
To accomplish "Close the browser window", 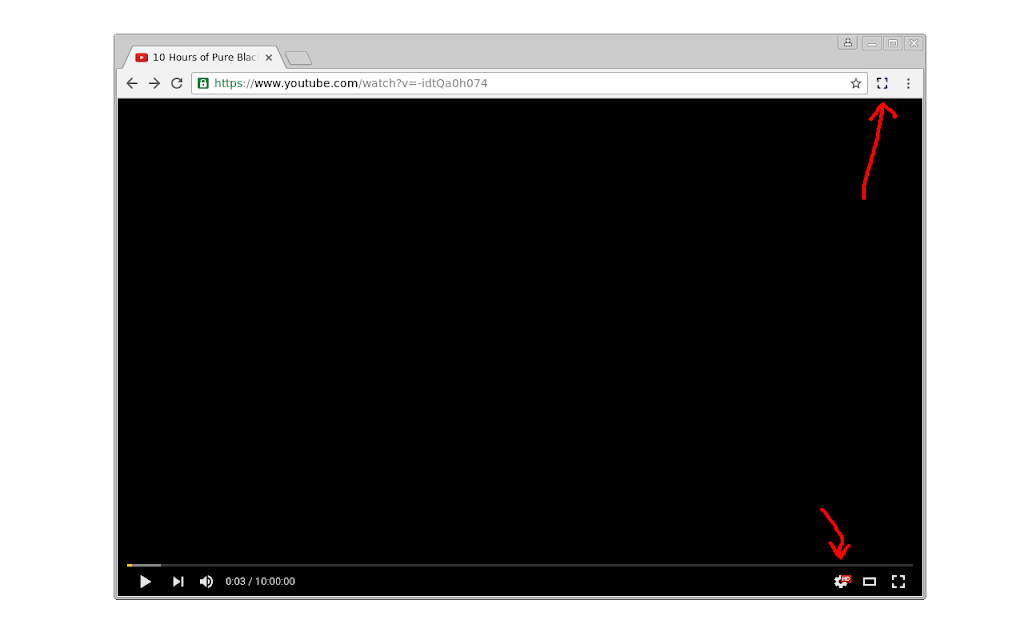I will pyautogui.click(x=914, y=43).
